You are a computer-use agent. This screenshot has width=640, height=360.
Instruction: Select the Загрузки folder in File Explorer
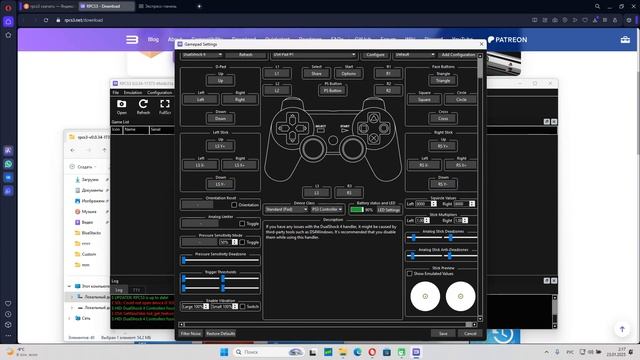coord(90,180)
